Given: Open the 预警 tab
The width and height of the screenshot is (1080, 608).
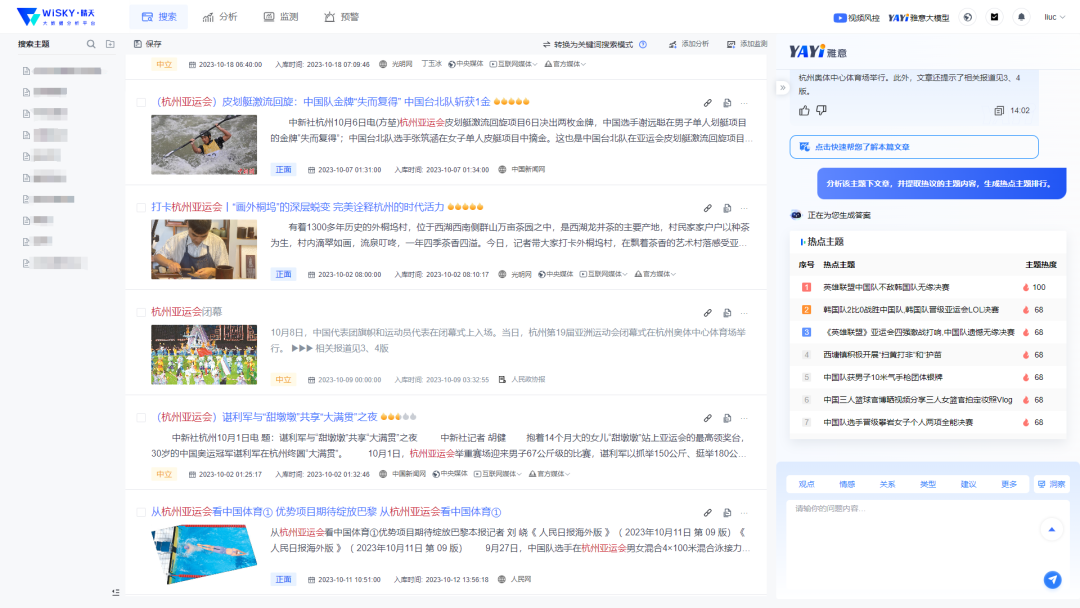Looking at the screenshot, I should point(342,17).
